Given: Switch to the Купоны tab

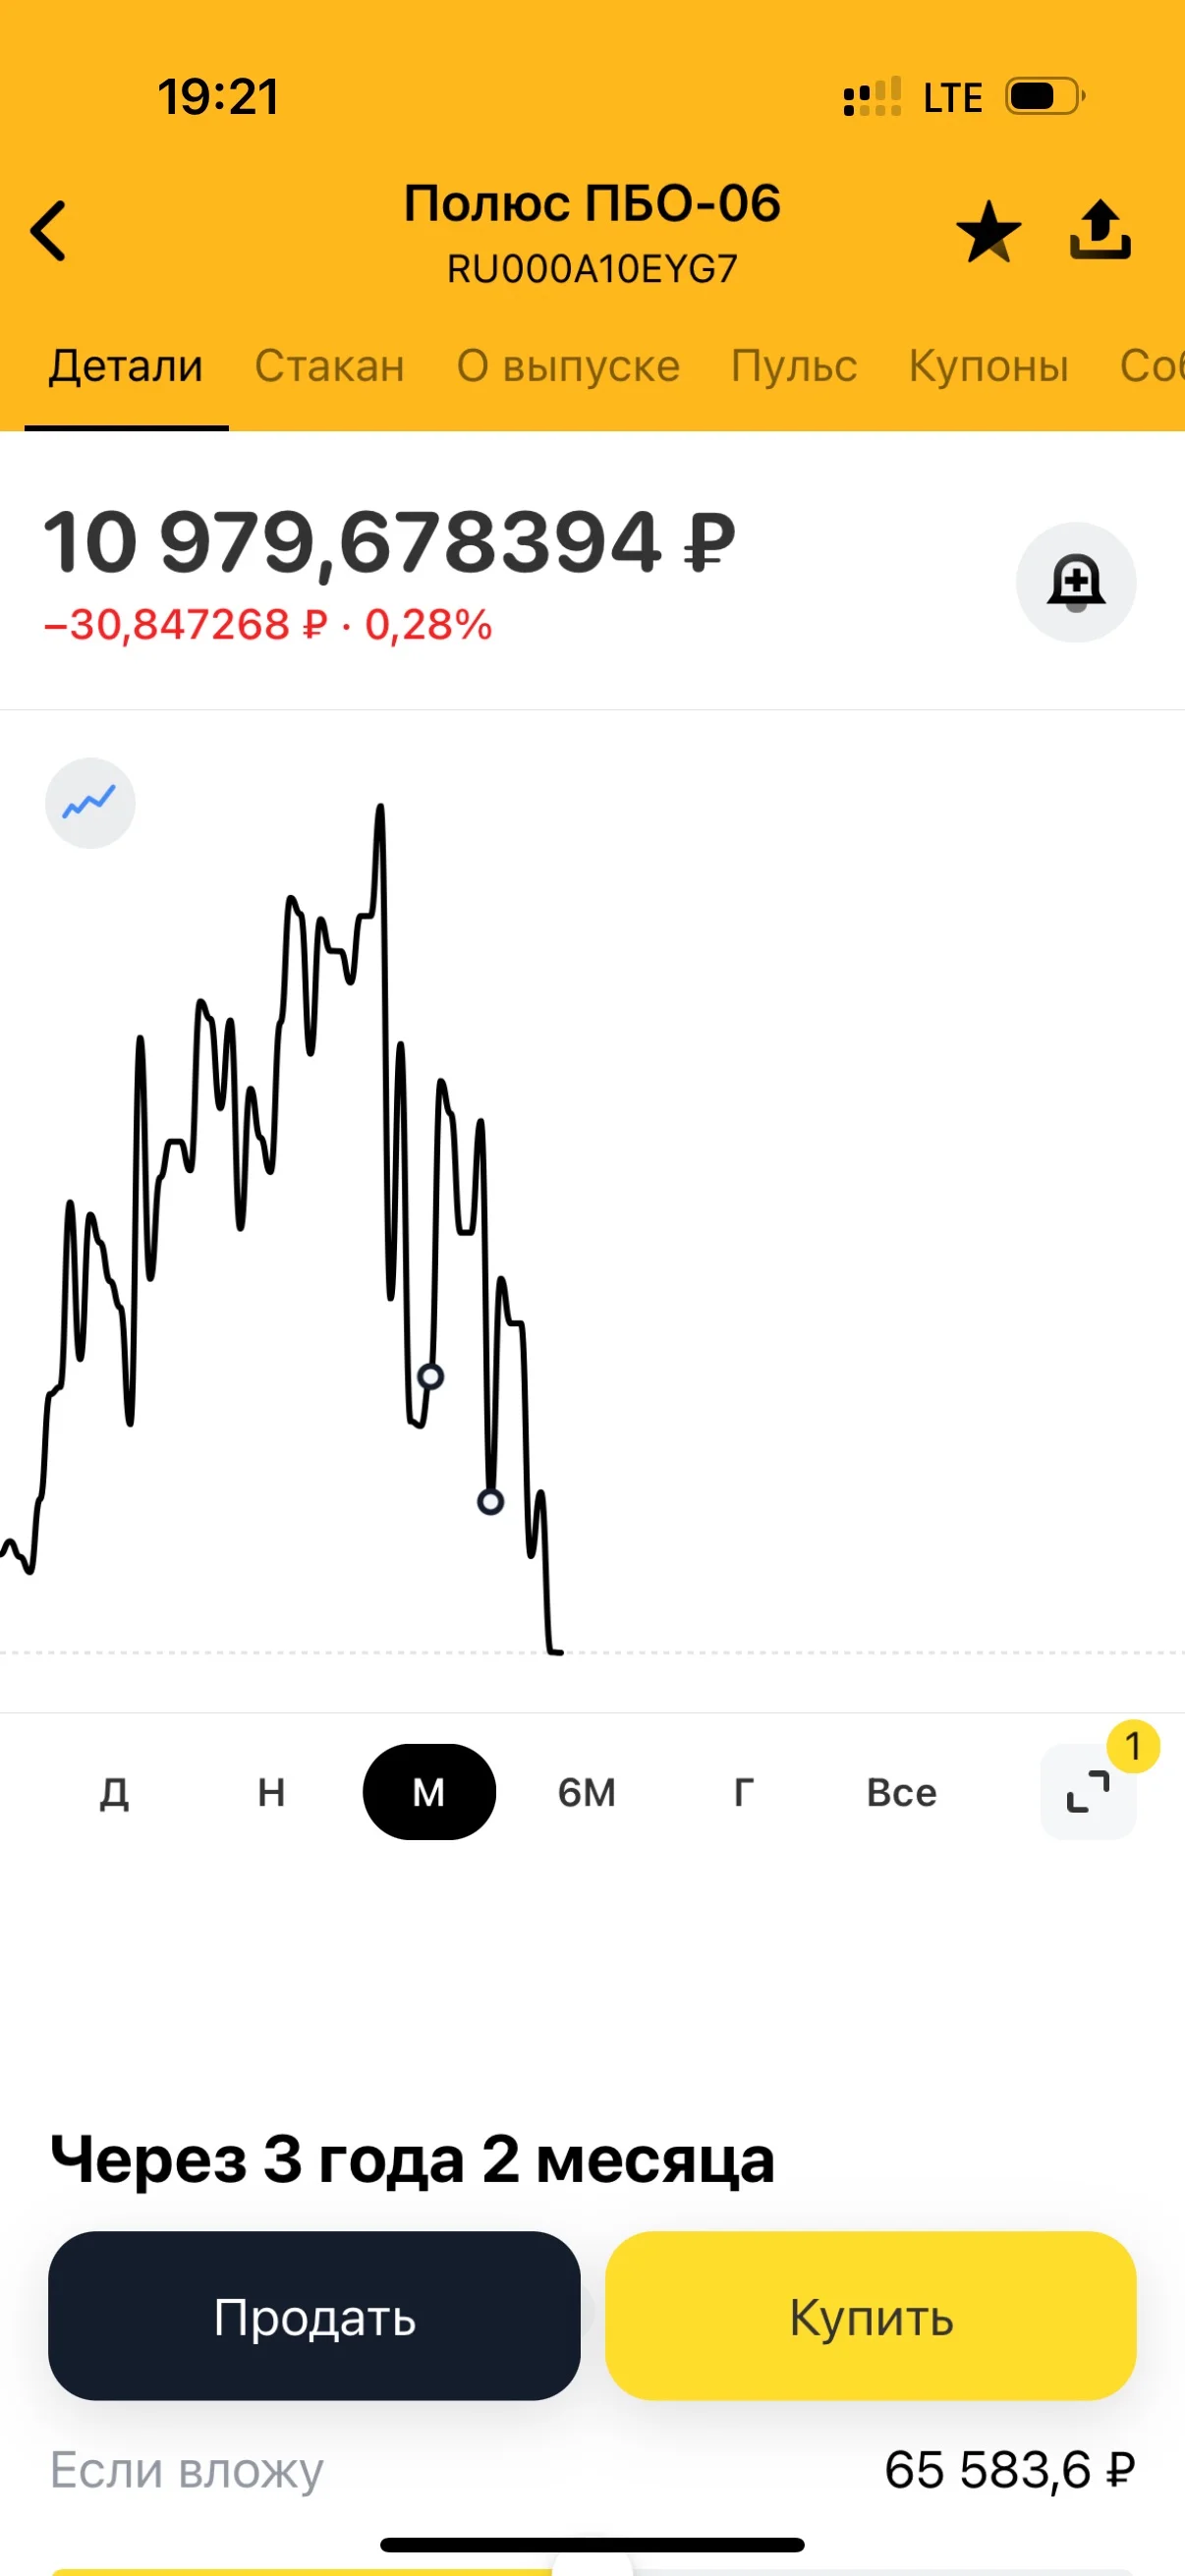Looking at the screenshot, I should coord(988,366).
